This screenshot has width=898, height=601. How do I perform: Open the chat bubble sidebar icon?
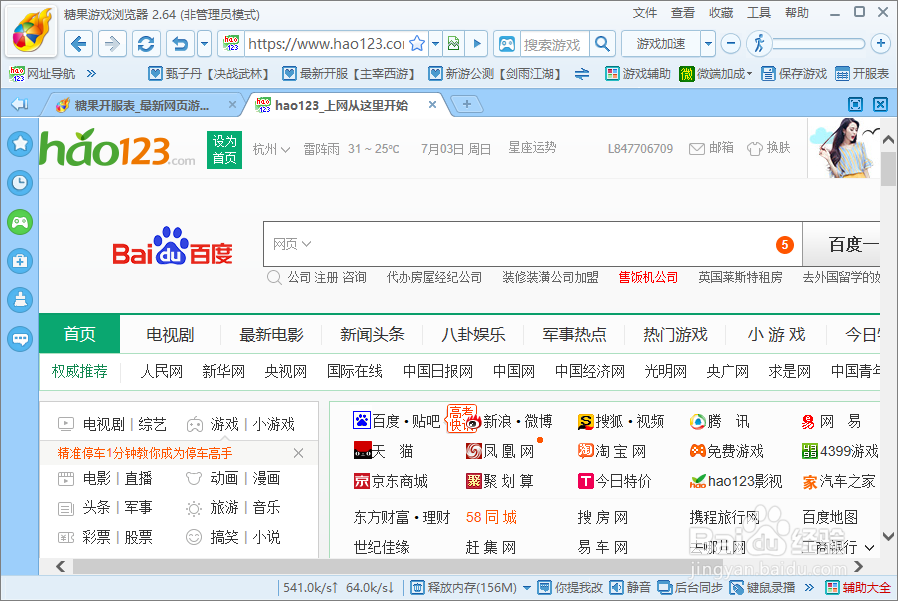(x=20, y=339)
